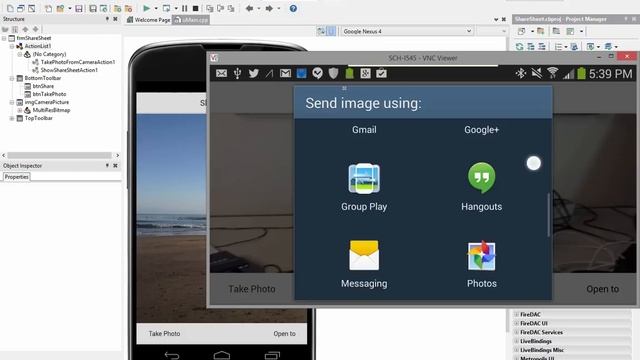This screenshot has height=360, width=640.
Task: Tap the Twitter bird icon in Android status bar
Action: 253,73
